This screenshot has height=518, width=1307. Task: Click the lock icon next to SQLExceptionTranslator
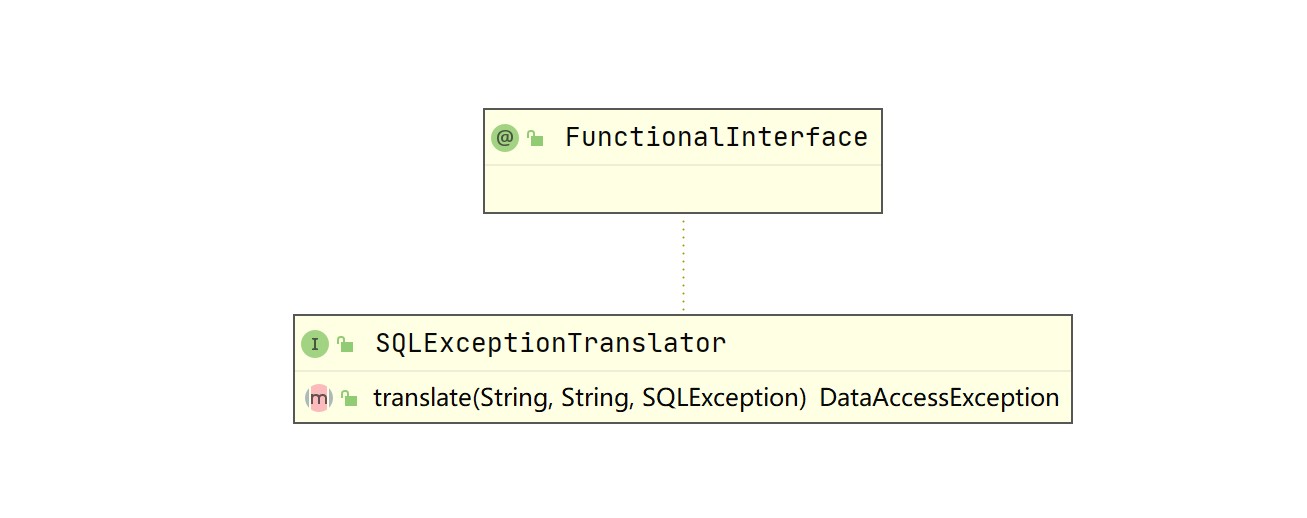(345, 345)
